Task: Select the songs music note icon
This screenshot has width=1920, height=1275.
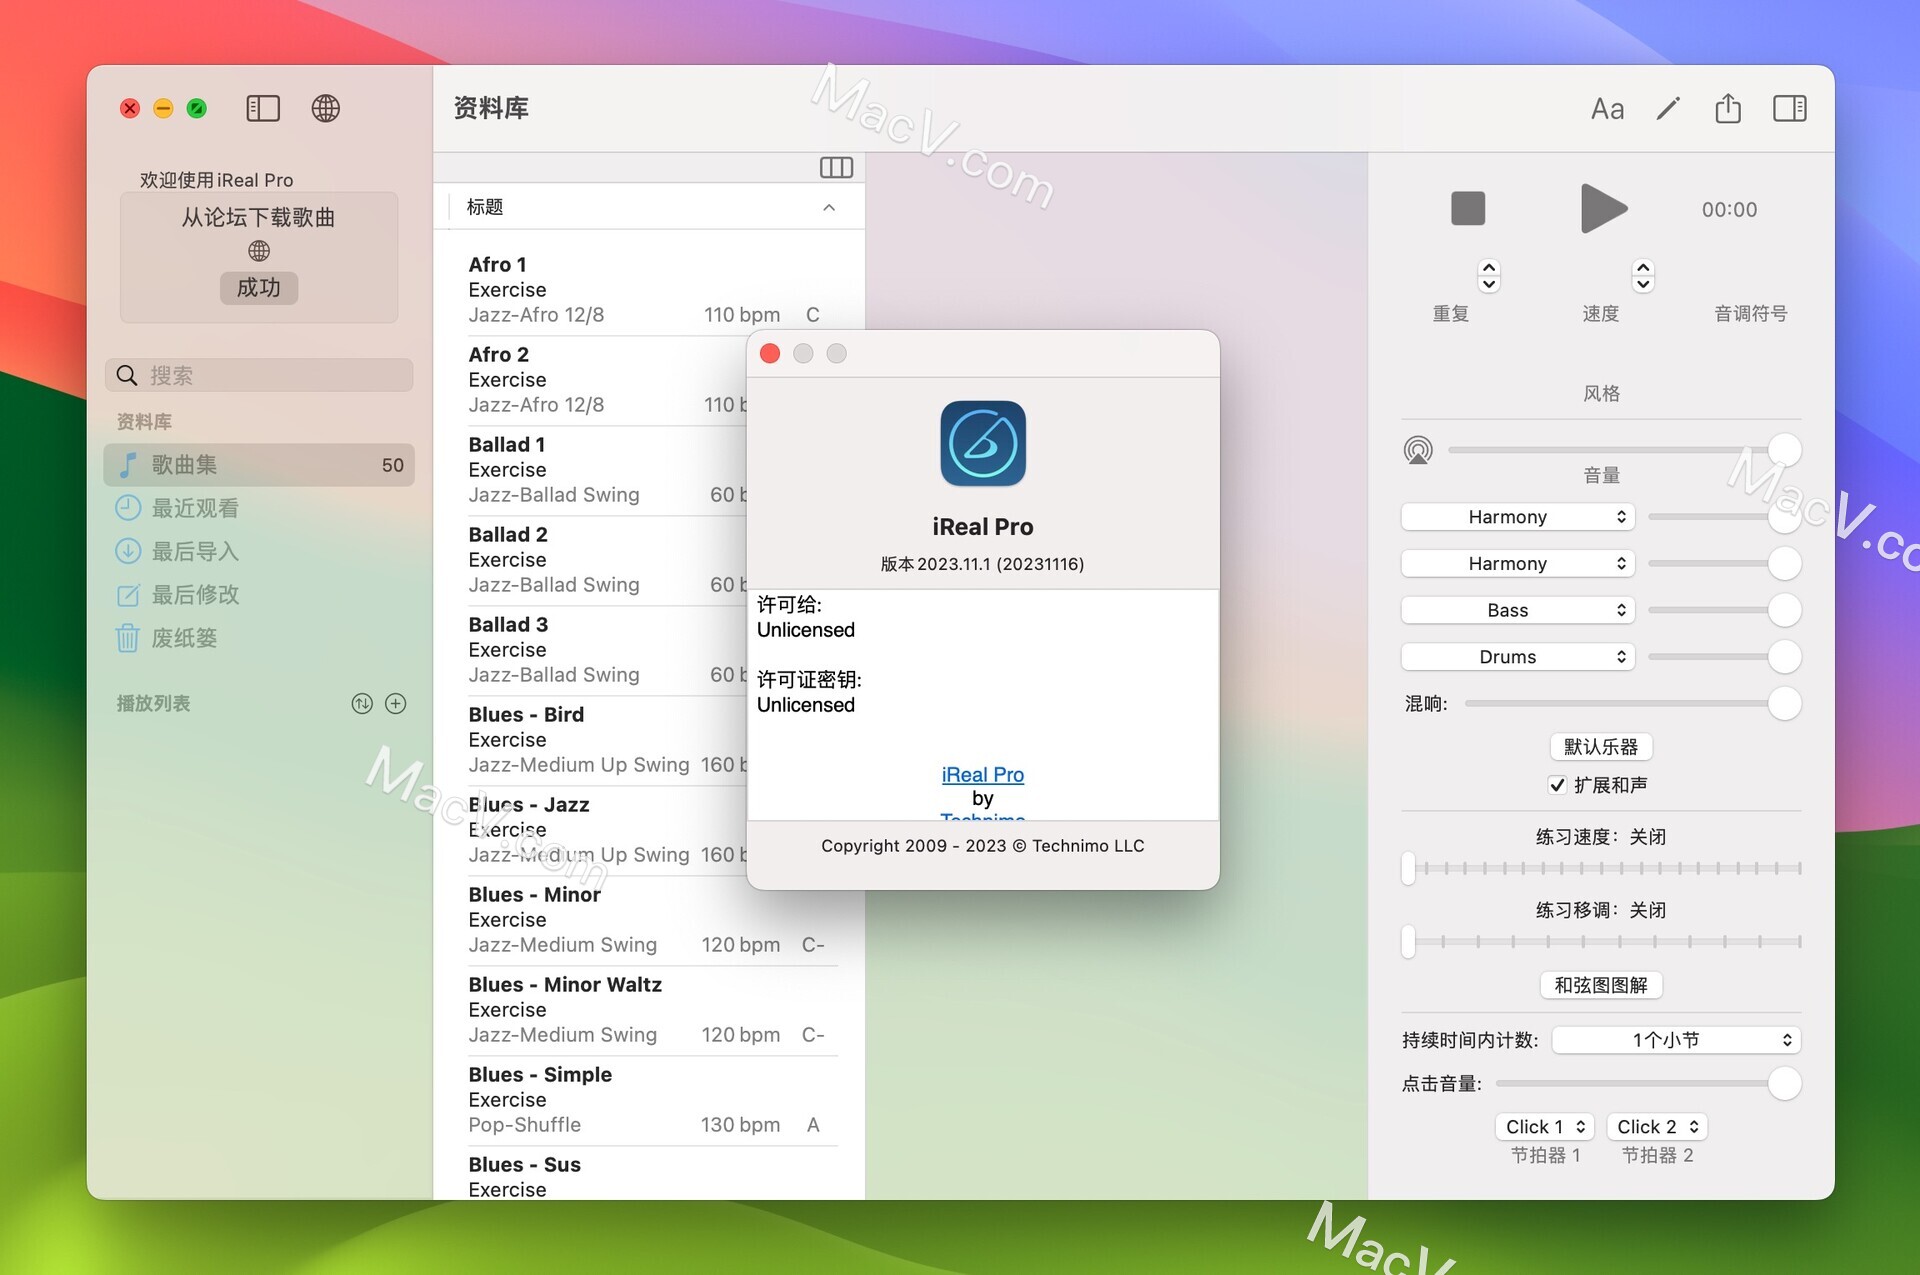Action: [x=128, y=465]
